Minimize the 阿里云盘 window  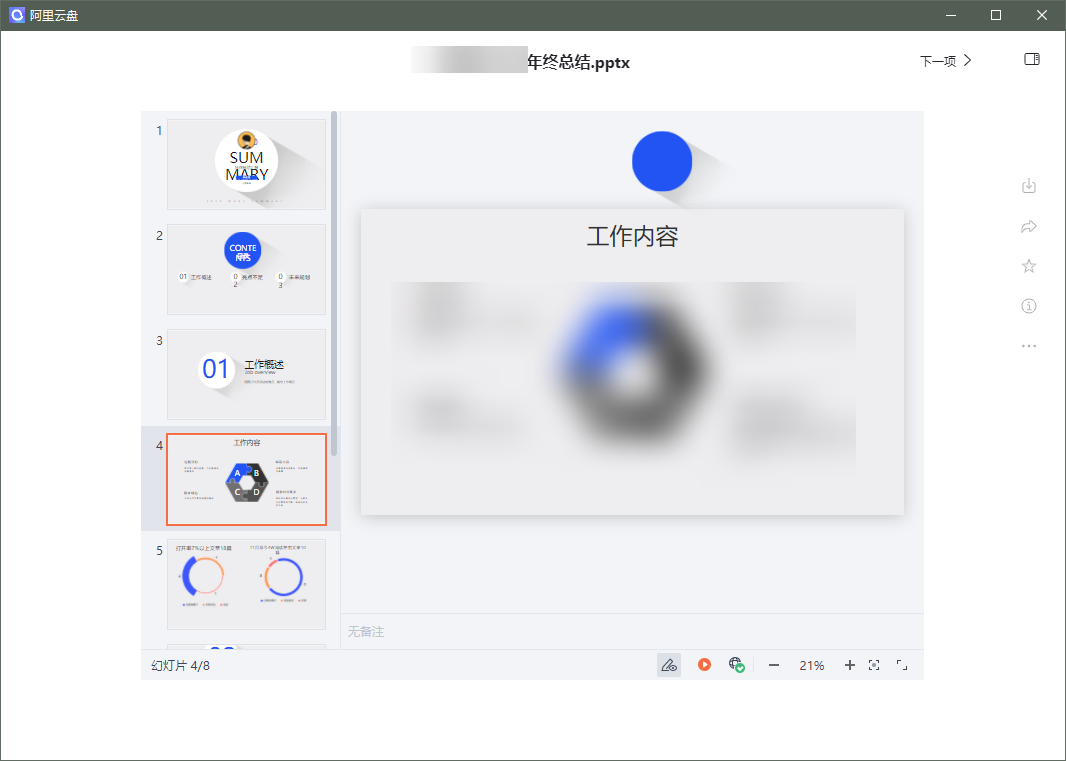[951, 15]
